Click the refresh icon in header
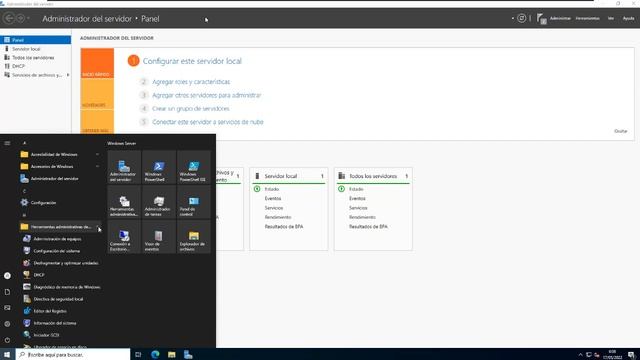Image resolution: width=640 pixels, height=360 pixels. (x=522, y=18)
